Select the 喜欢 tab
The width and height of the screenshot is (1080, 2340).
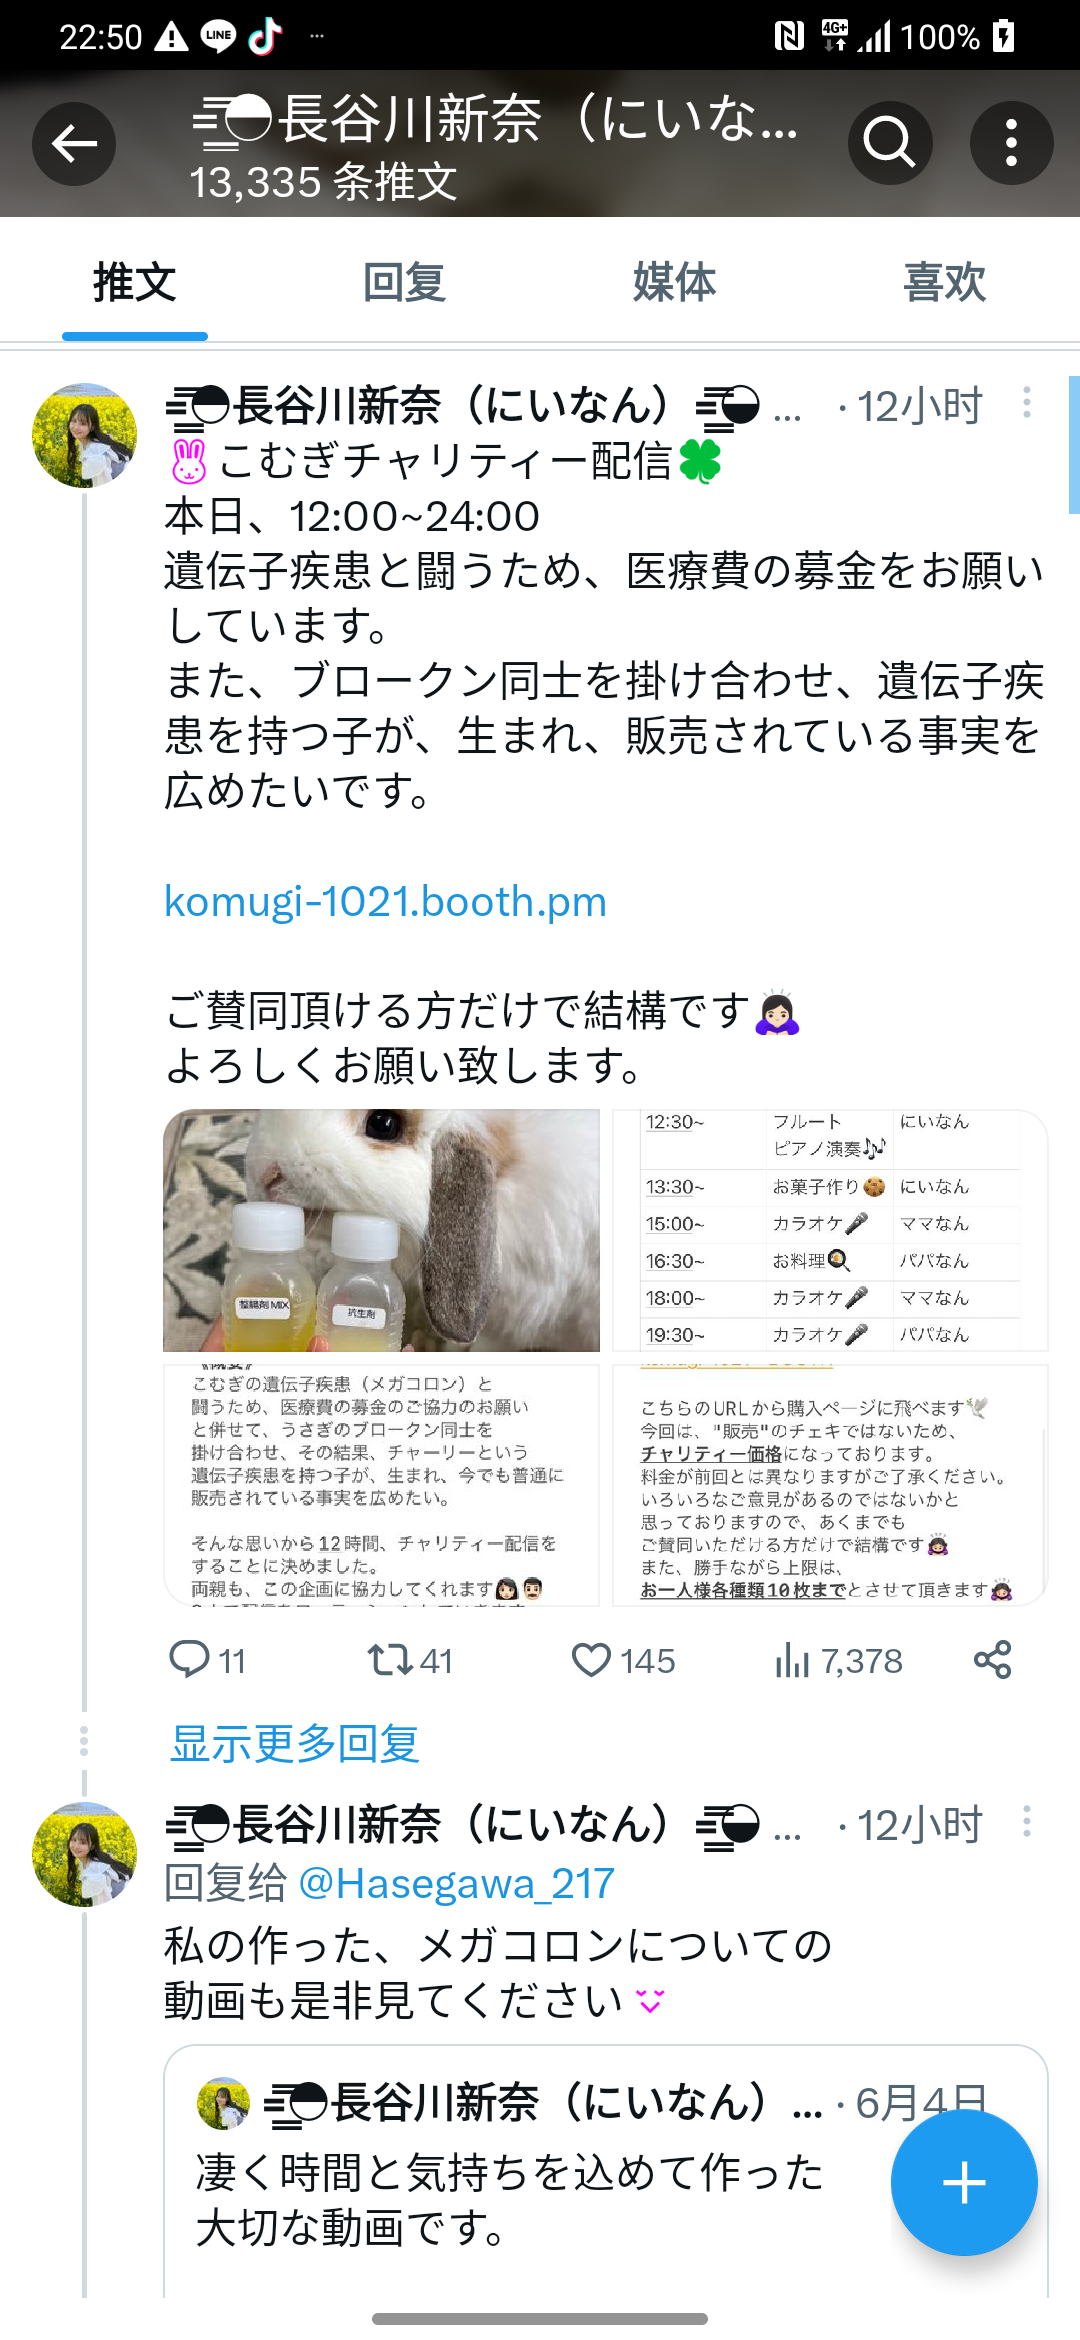[944, 282]
